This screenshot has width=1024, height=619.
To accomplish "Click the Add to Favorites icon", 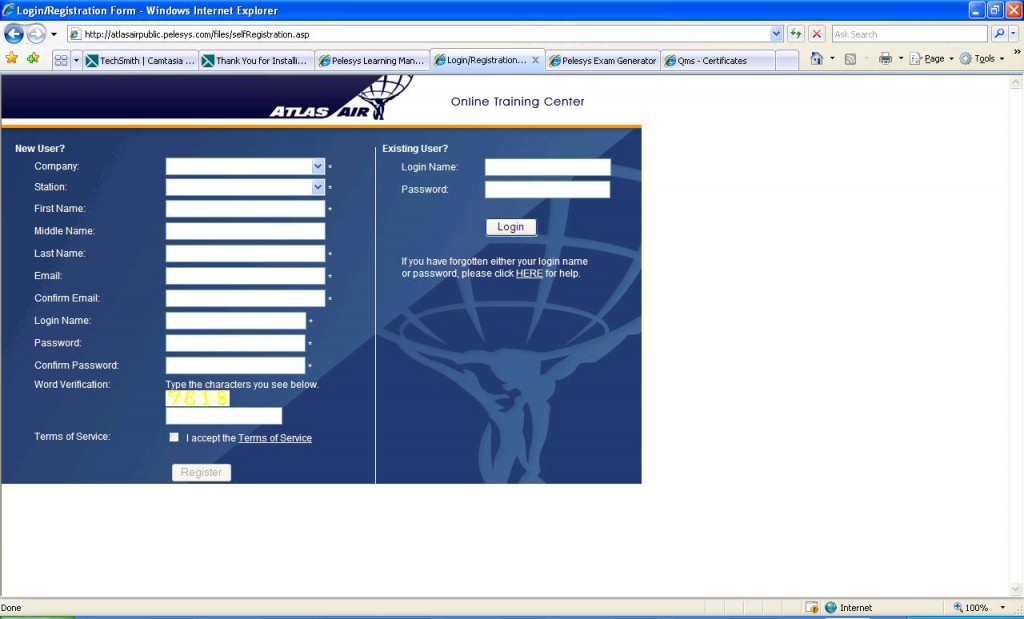I will tap(33, 59).
